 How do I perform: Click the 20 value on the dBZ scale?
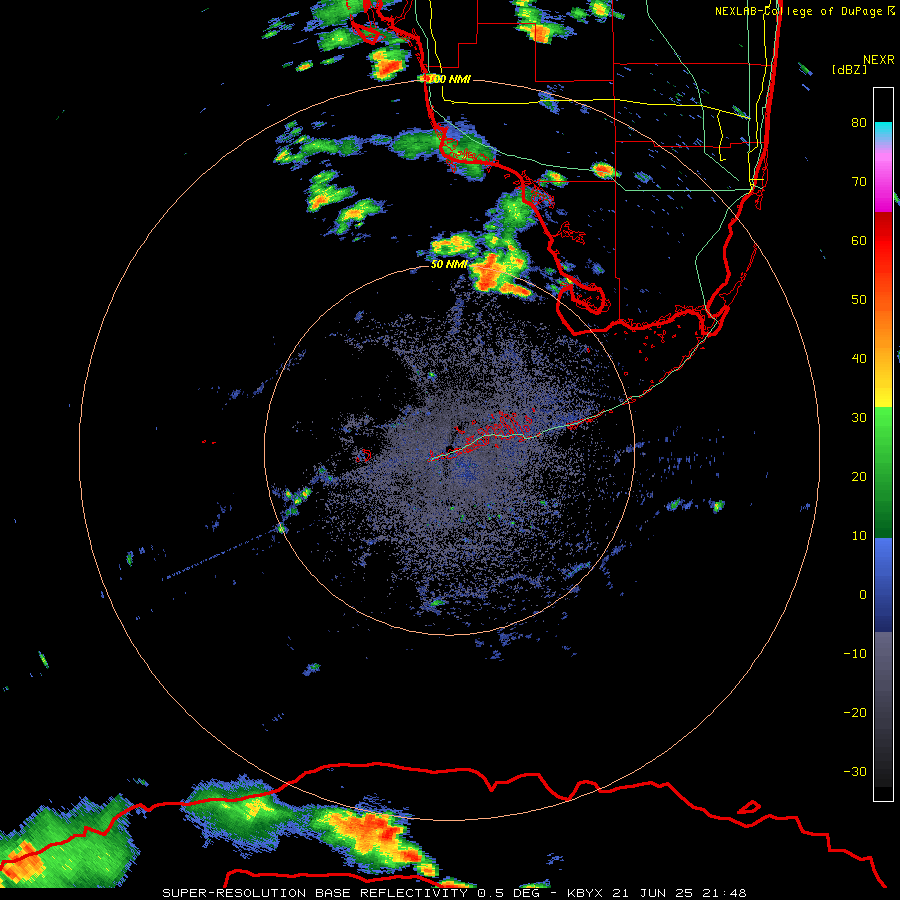[859, 476]
